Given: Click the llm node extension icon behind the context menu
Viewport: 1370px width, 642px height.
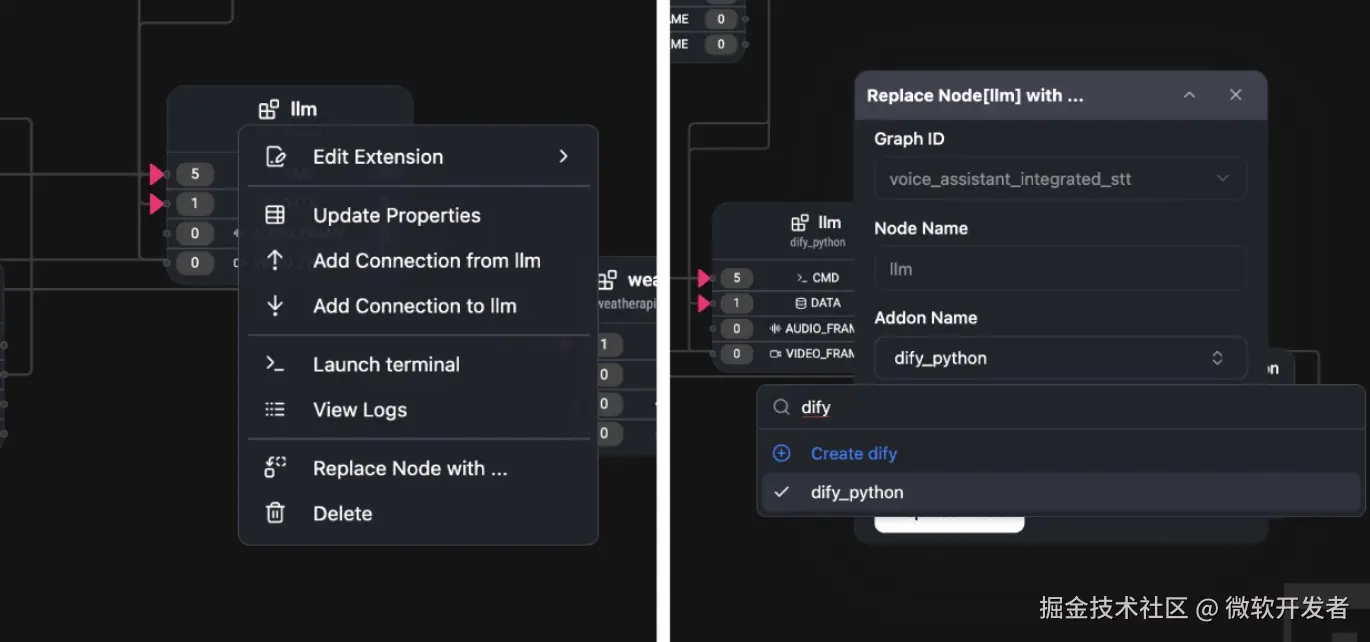Looking at the screenshot, I should point(269,109).
